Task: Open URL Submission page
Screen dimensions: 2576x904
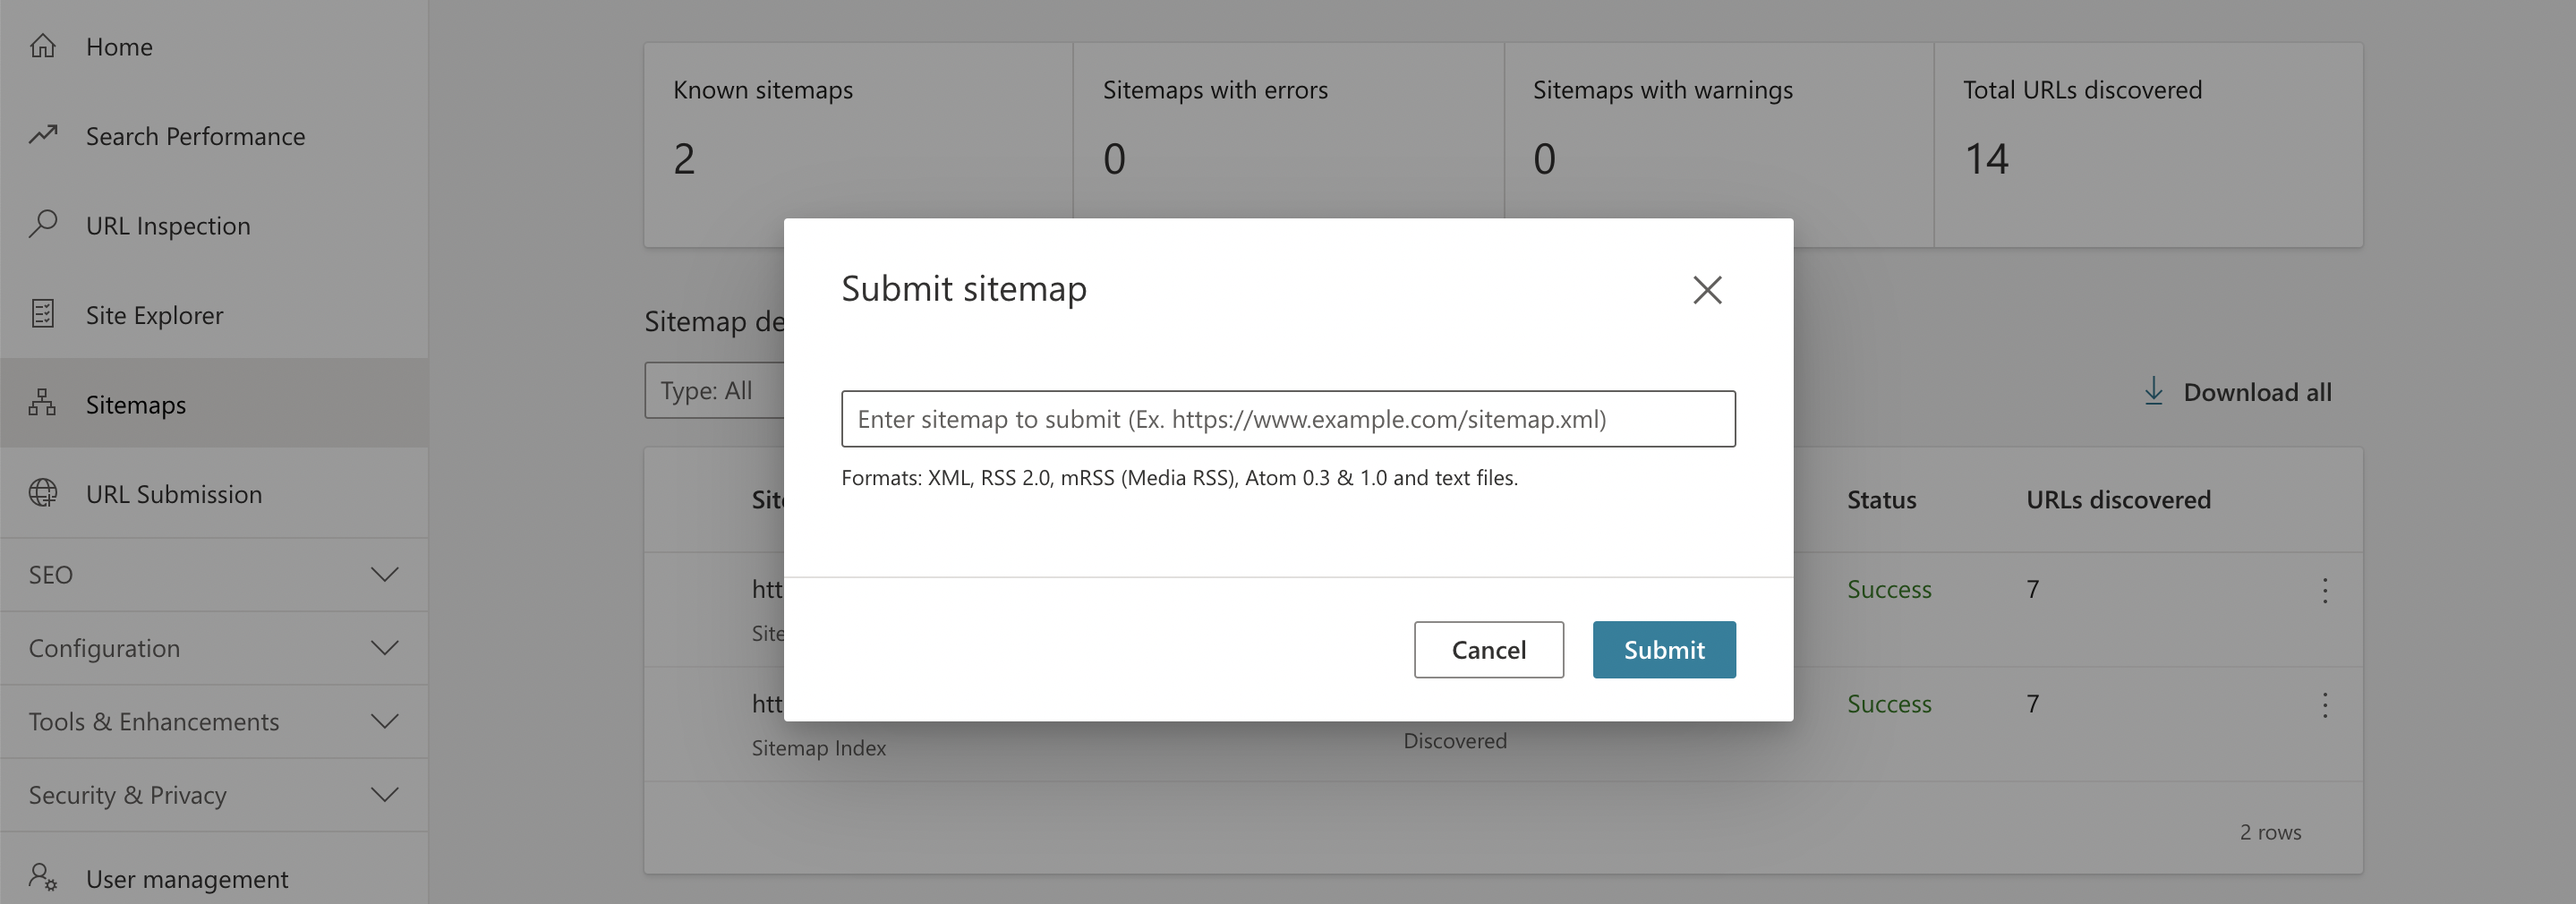Action: 214,493
